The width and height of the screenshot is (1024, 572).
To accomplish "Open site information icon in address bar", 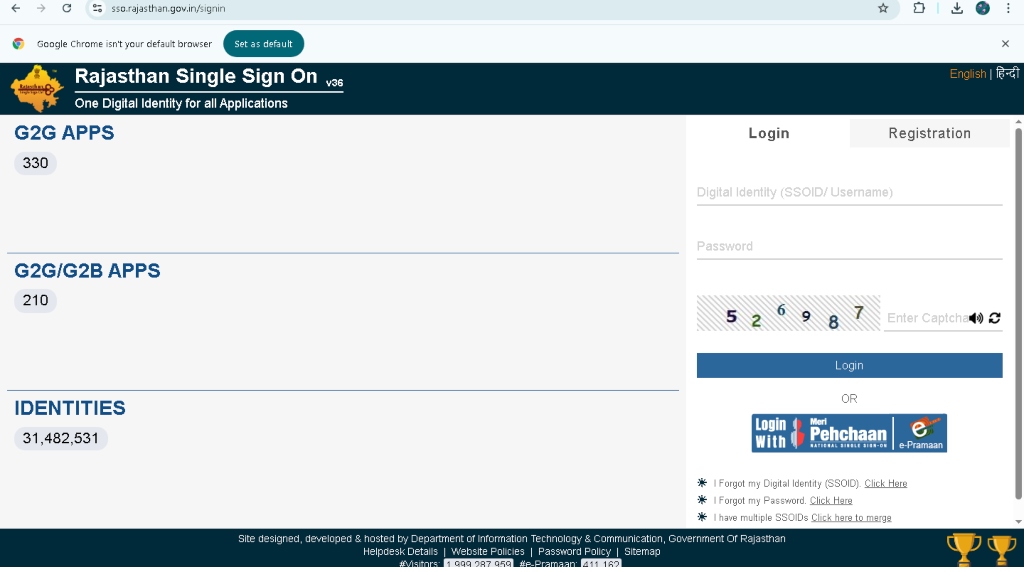I will 97,8.
